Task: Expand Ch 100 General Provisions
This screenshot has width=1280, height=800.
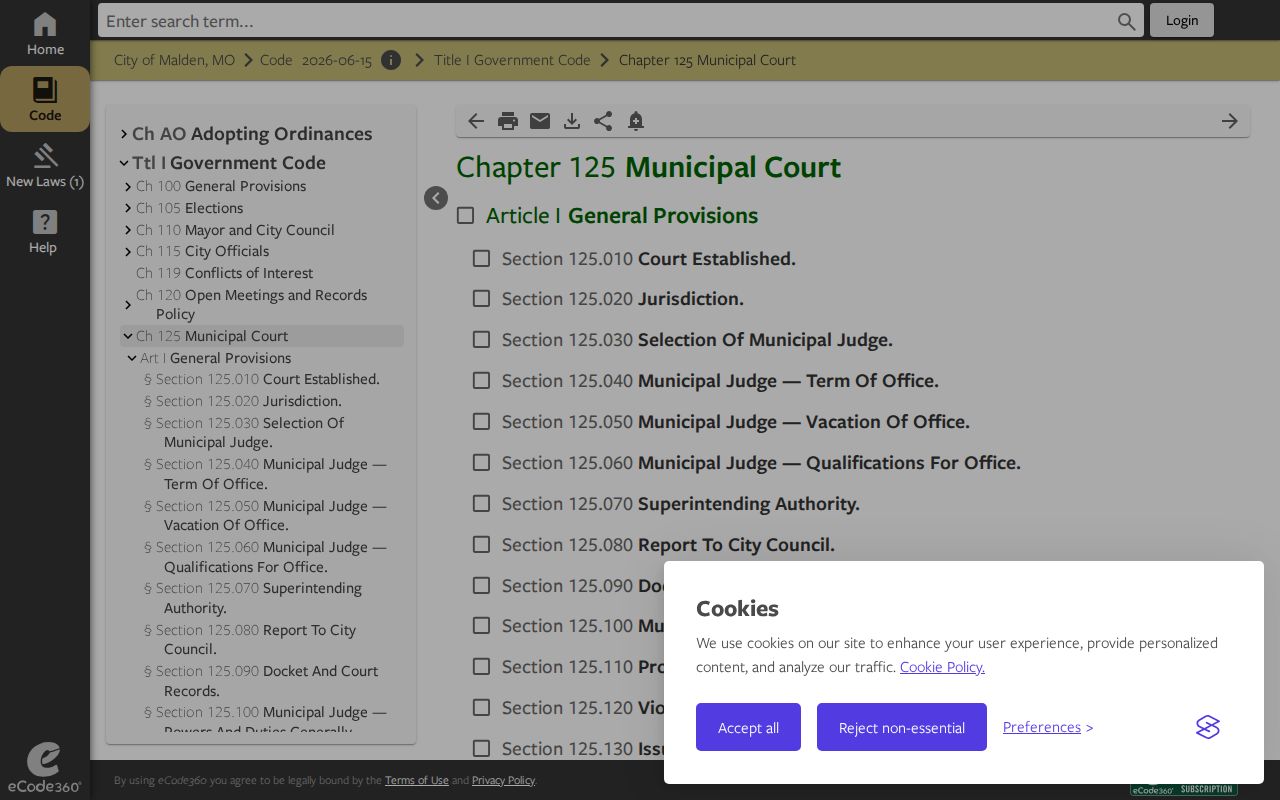Action: click(128, 187)
